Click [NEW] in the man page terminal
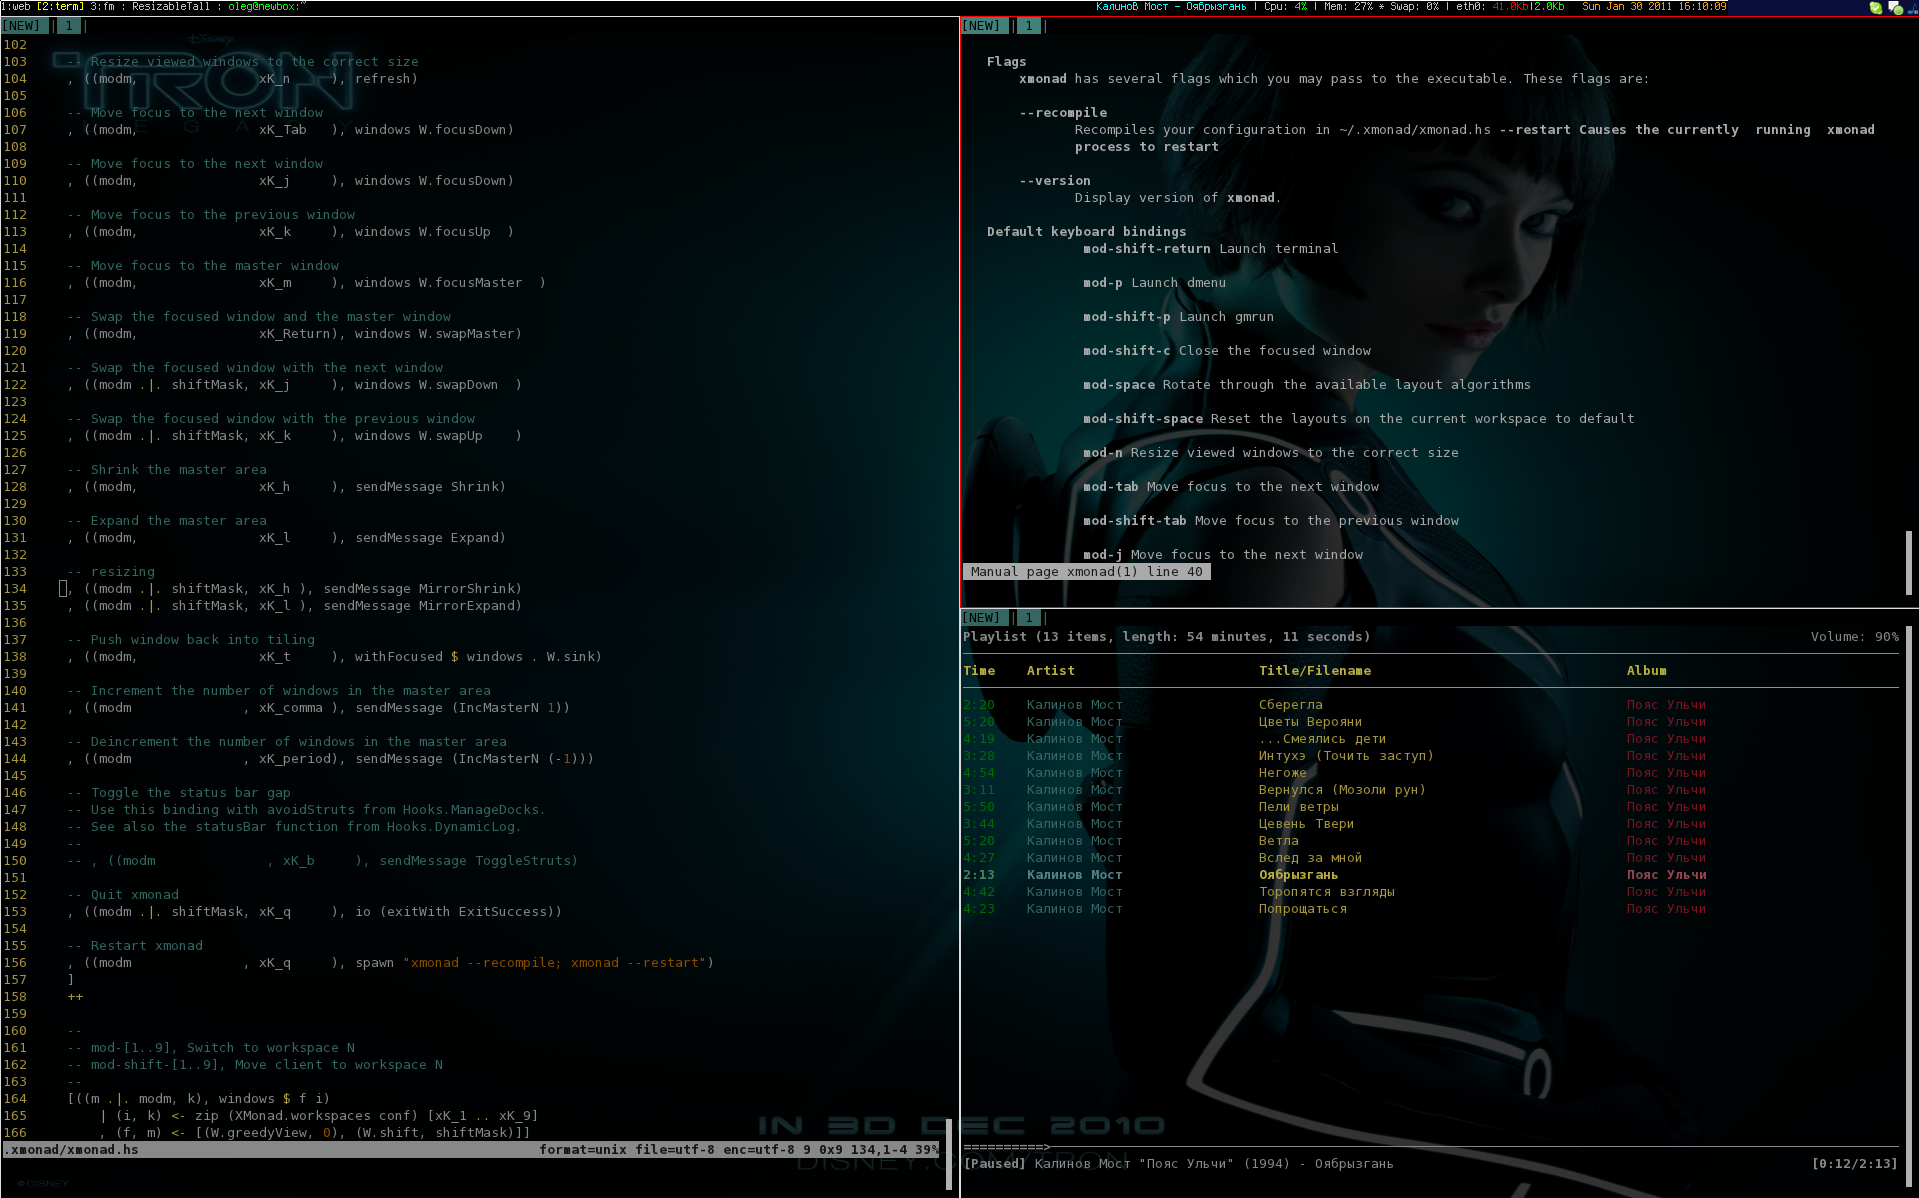This screenshot has width=1919, height=1198. [x=981, y=26]
